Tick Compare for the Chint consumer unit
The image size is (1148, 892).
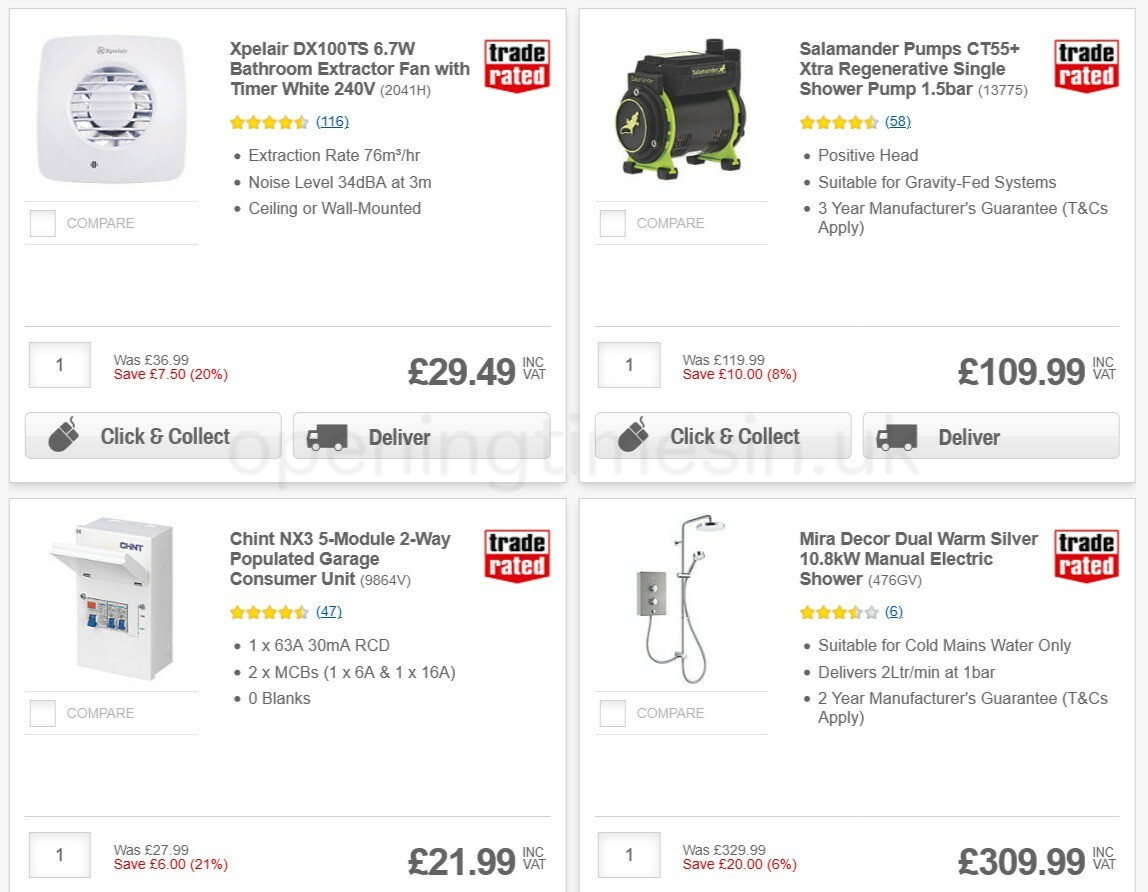42,713
